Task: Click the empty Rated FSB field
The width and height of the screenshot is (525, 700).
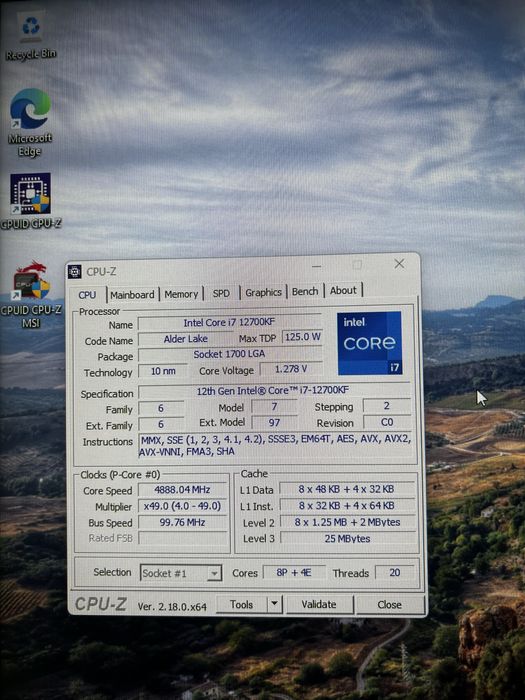Action: tap(182, 538)
